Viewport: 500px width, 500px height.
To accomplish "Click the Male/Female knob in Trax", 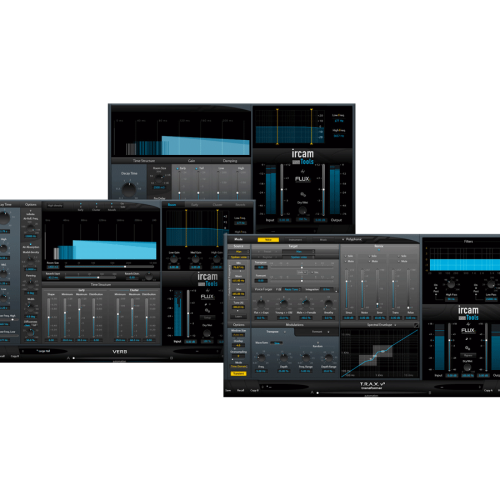I will pos(306,304).
